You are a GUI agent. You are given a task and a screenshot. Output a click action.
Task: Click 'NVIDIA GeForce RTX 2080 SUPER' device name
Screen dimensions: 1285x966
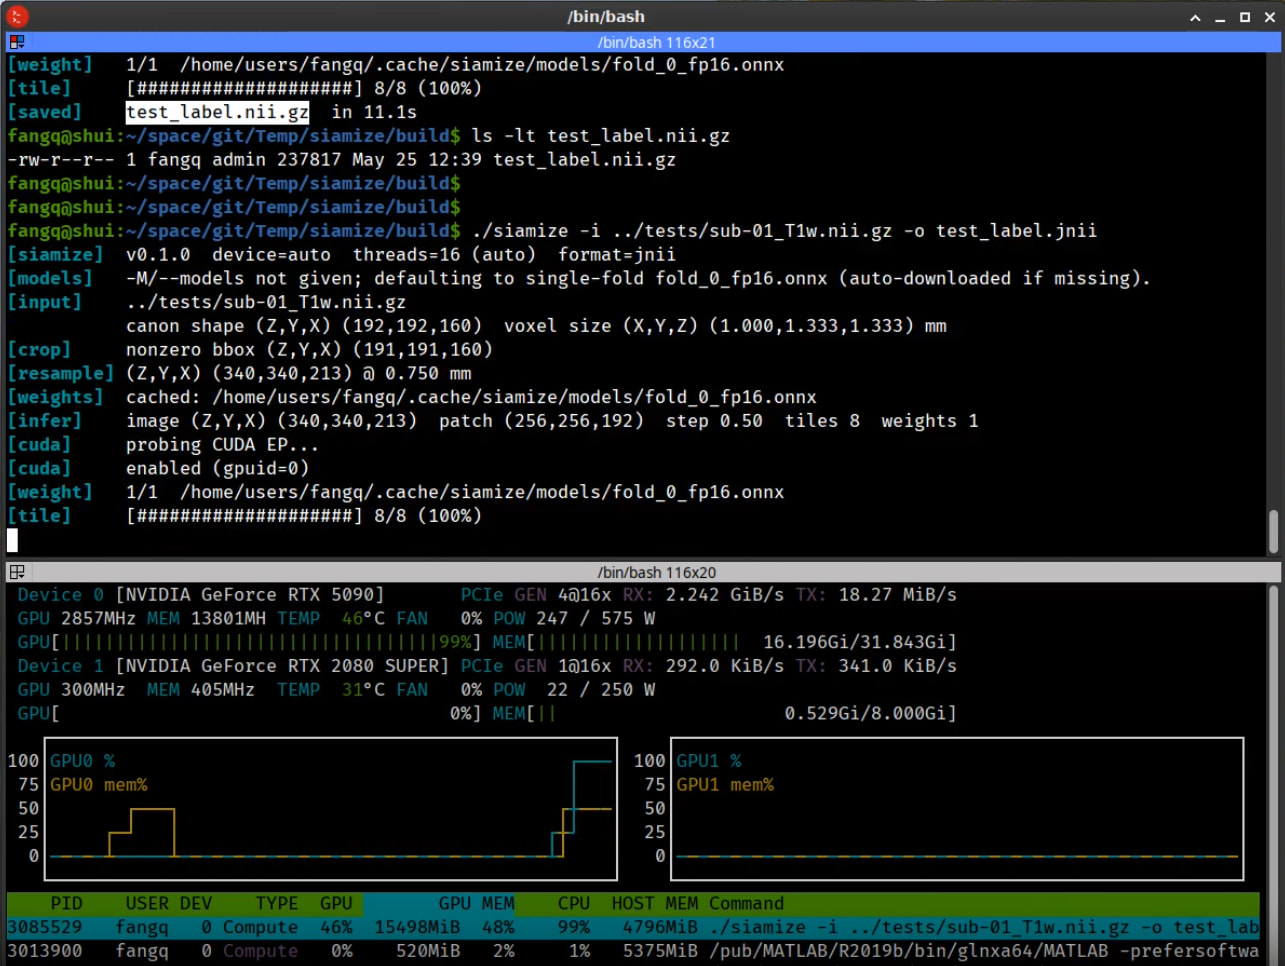(283, 666)
